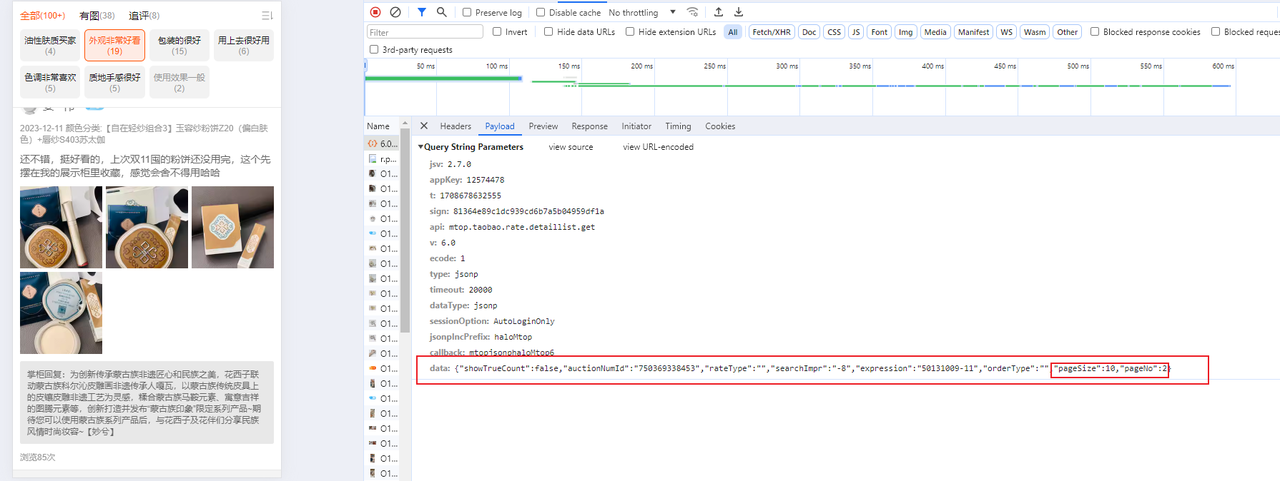The height and width of the screenshot is (481, 1280).
Task: Open network conditions Wi-Fi icon
Action: 692,12
